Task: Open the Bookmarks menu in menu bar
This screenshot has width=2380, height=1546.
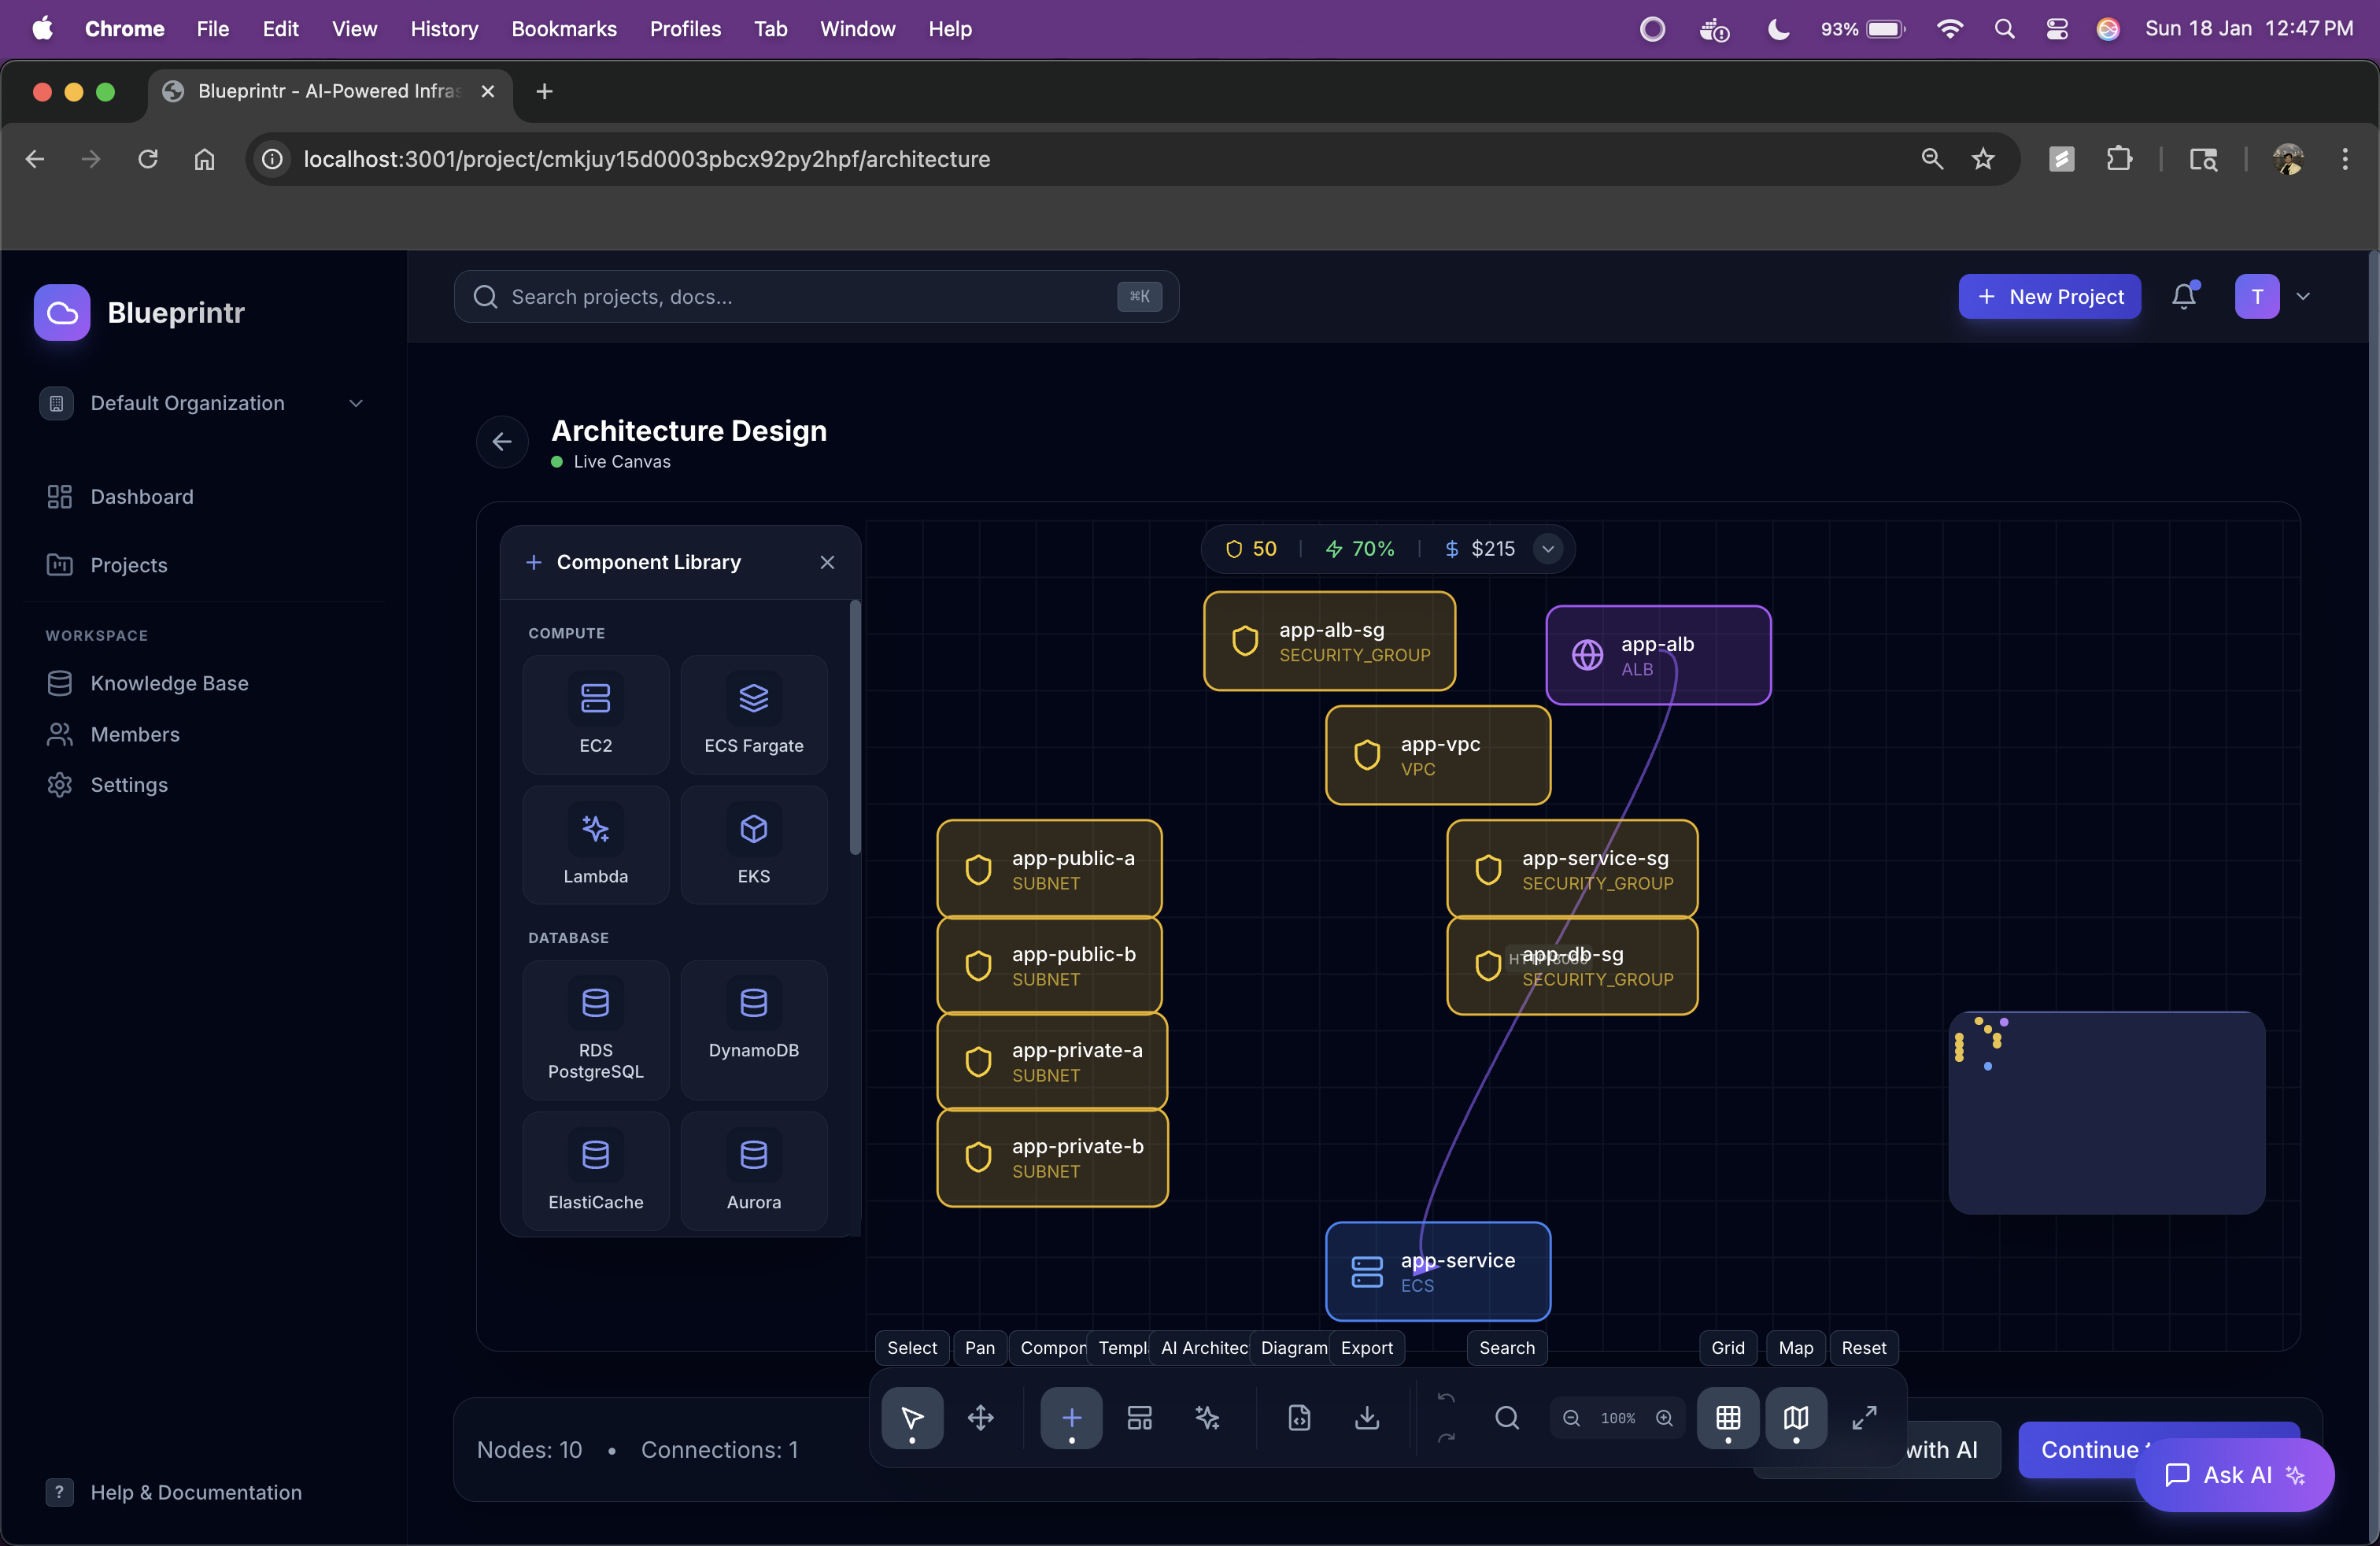Action: point(563,29)
